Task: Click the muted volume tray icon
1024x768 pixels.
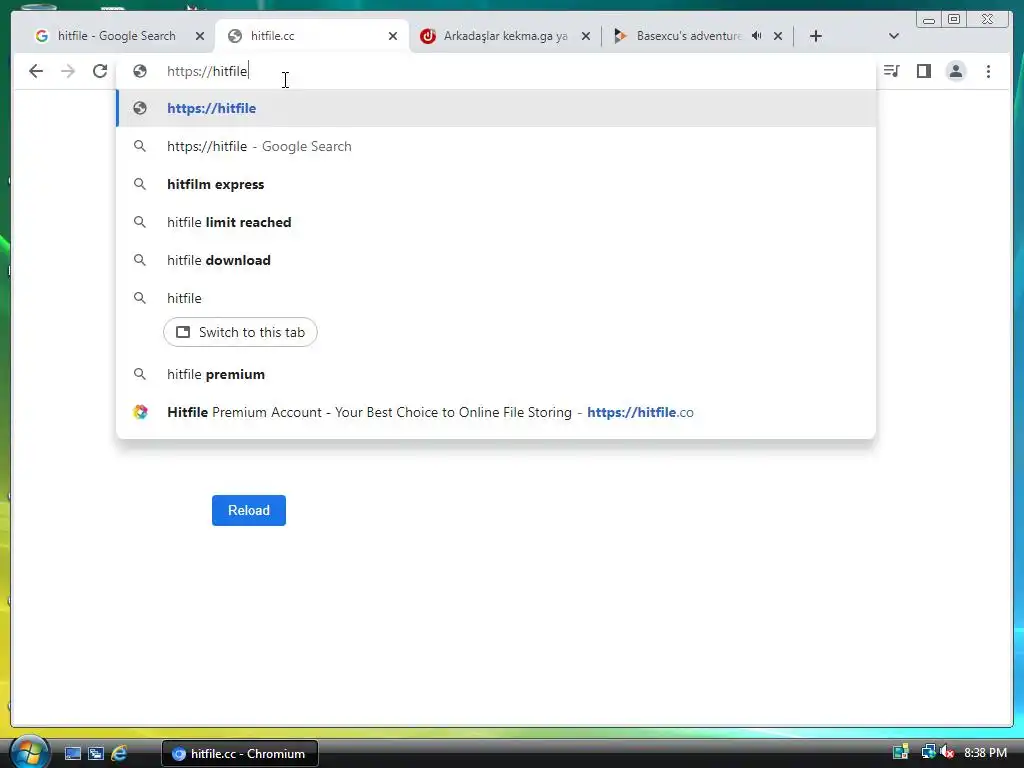Action: (x=948, y=752)
